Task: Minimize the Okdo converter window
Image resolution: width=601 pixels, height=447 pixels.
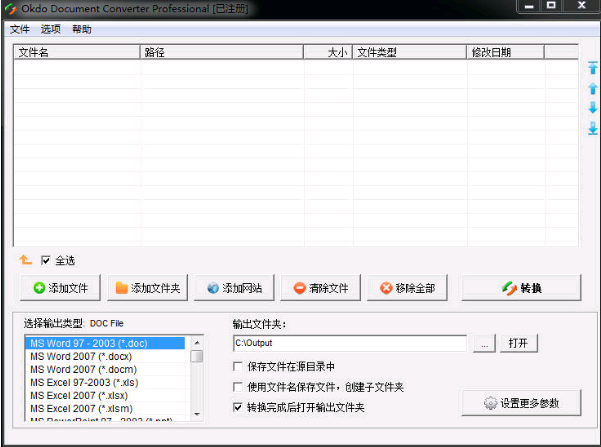Action: [x=529, y=6]
